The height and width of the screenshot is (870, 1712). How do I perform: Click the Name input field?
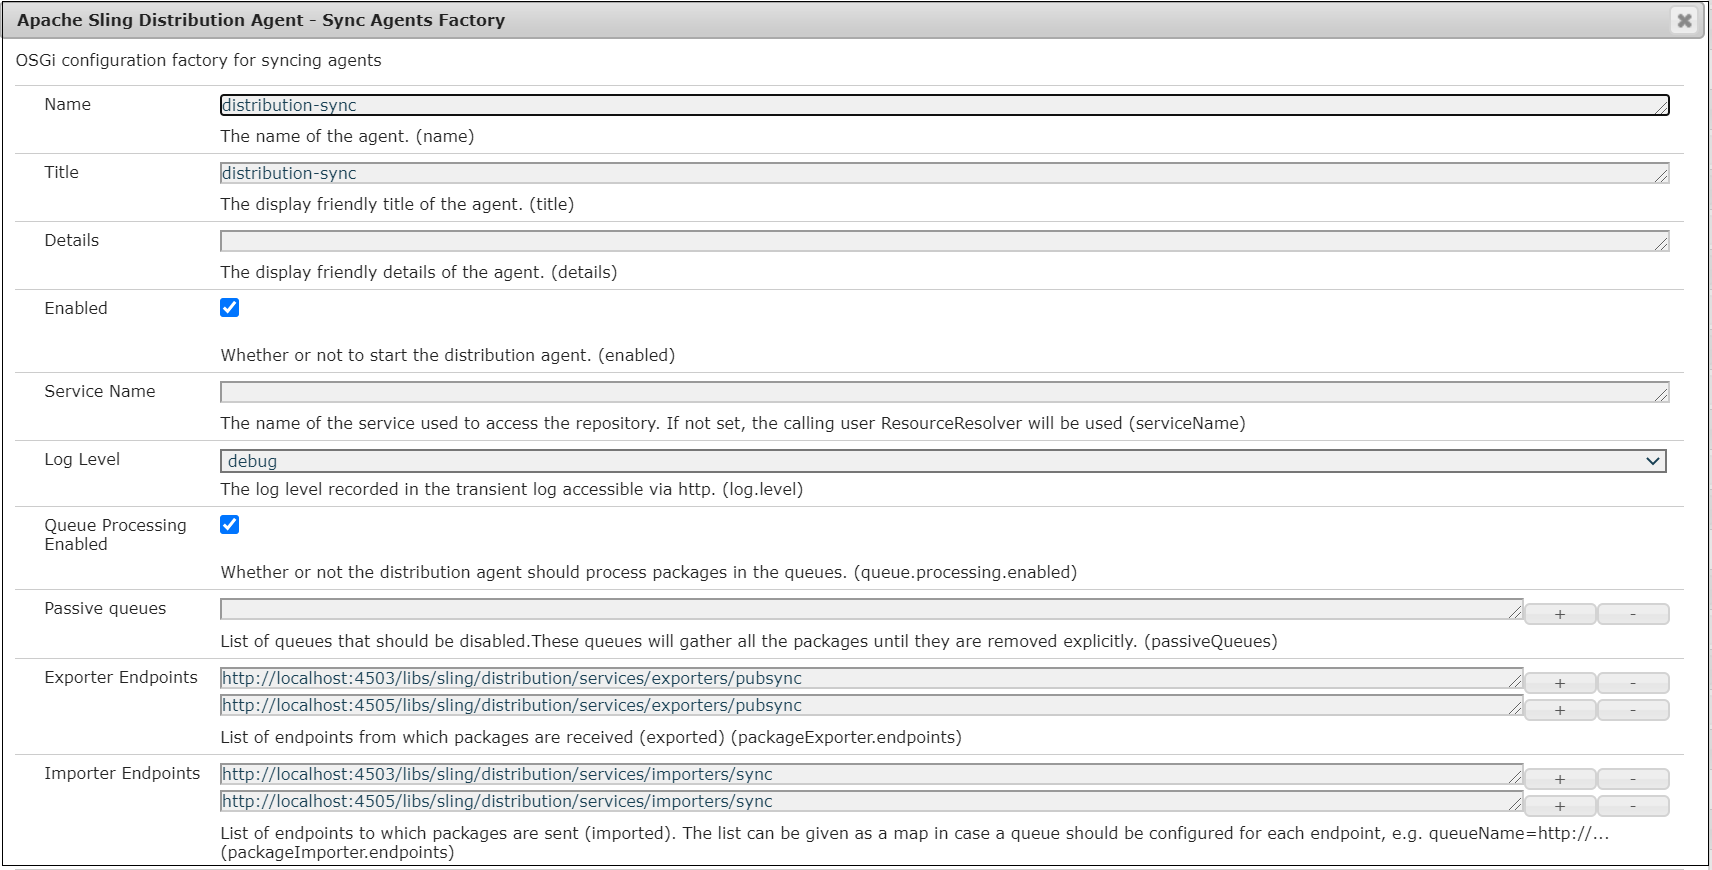[944, 105]
